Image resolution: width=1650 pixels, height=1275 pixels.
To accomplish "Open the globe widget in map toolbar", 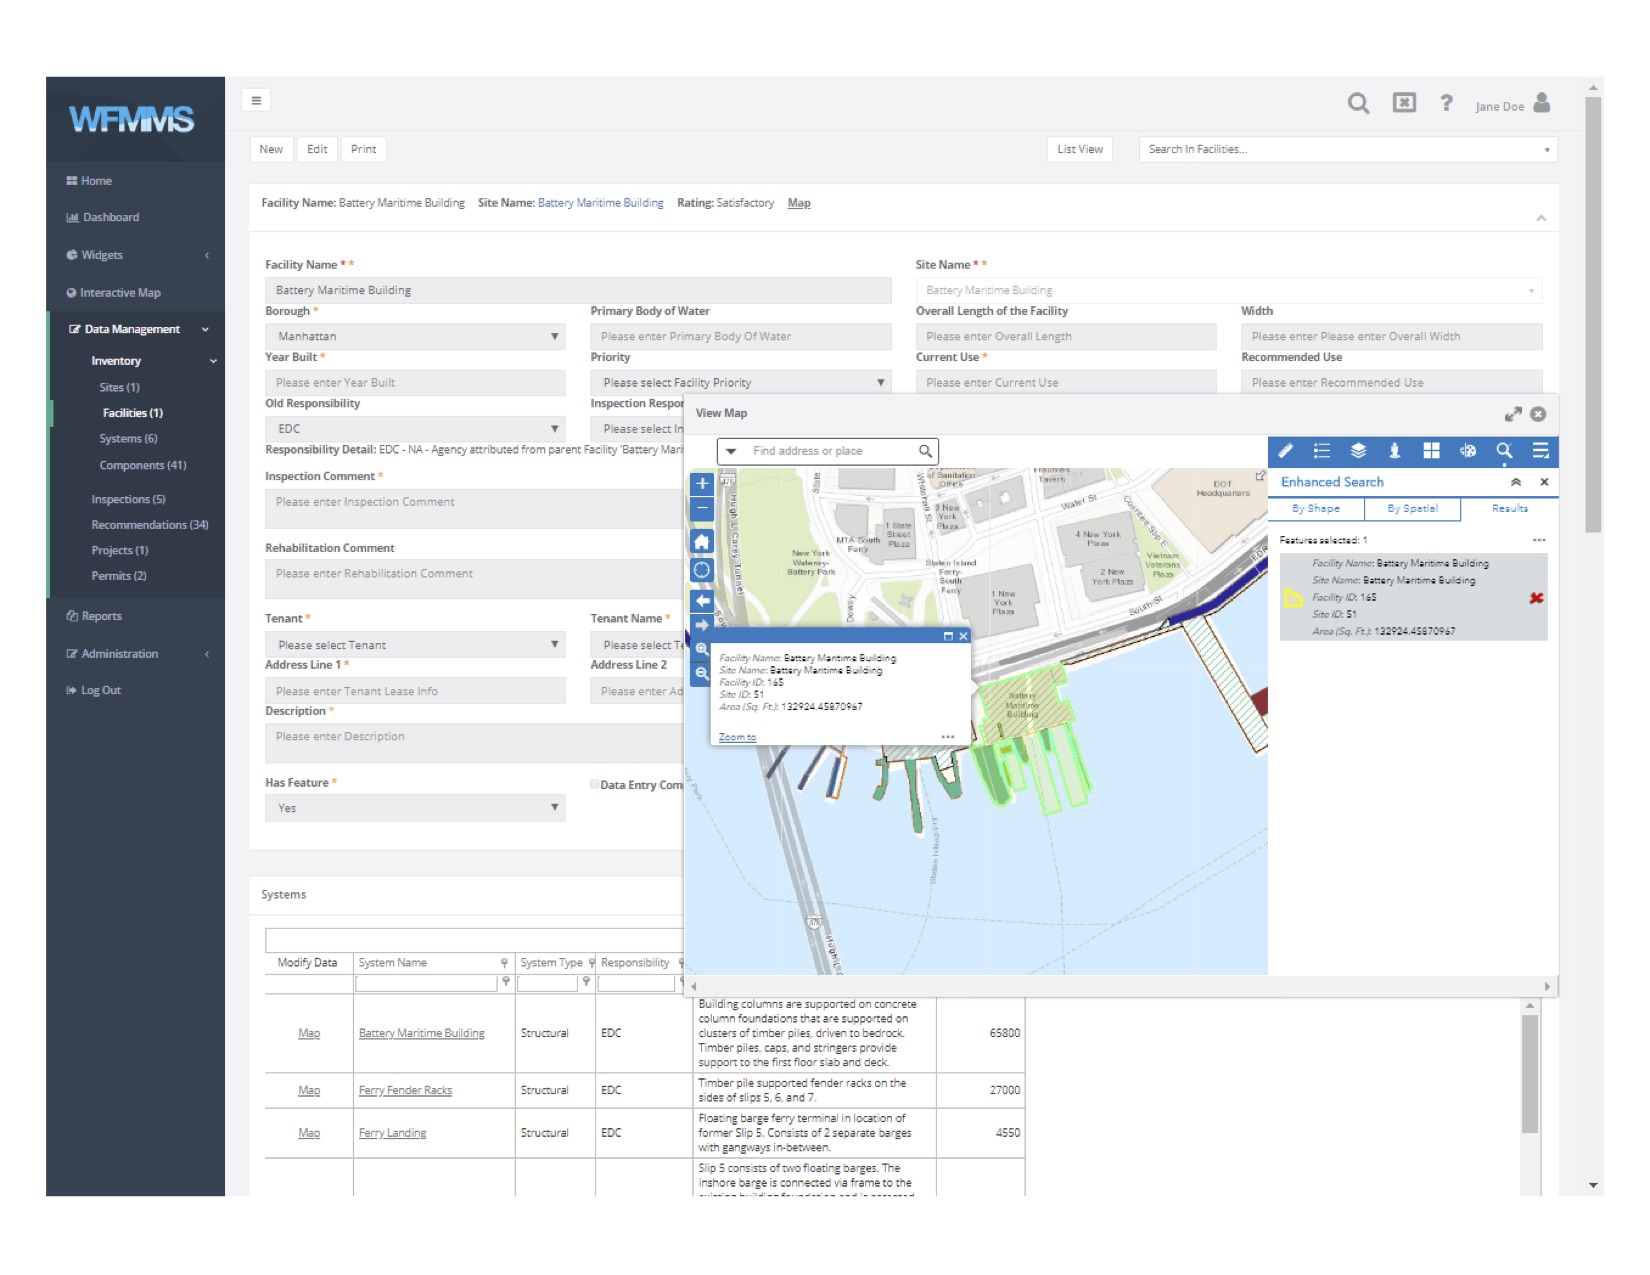I will tap(1467, 451).
